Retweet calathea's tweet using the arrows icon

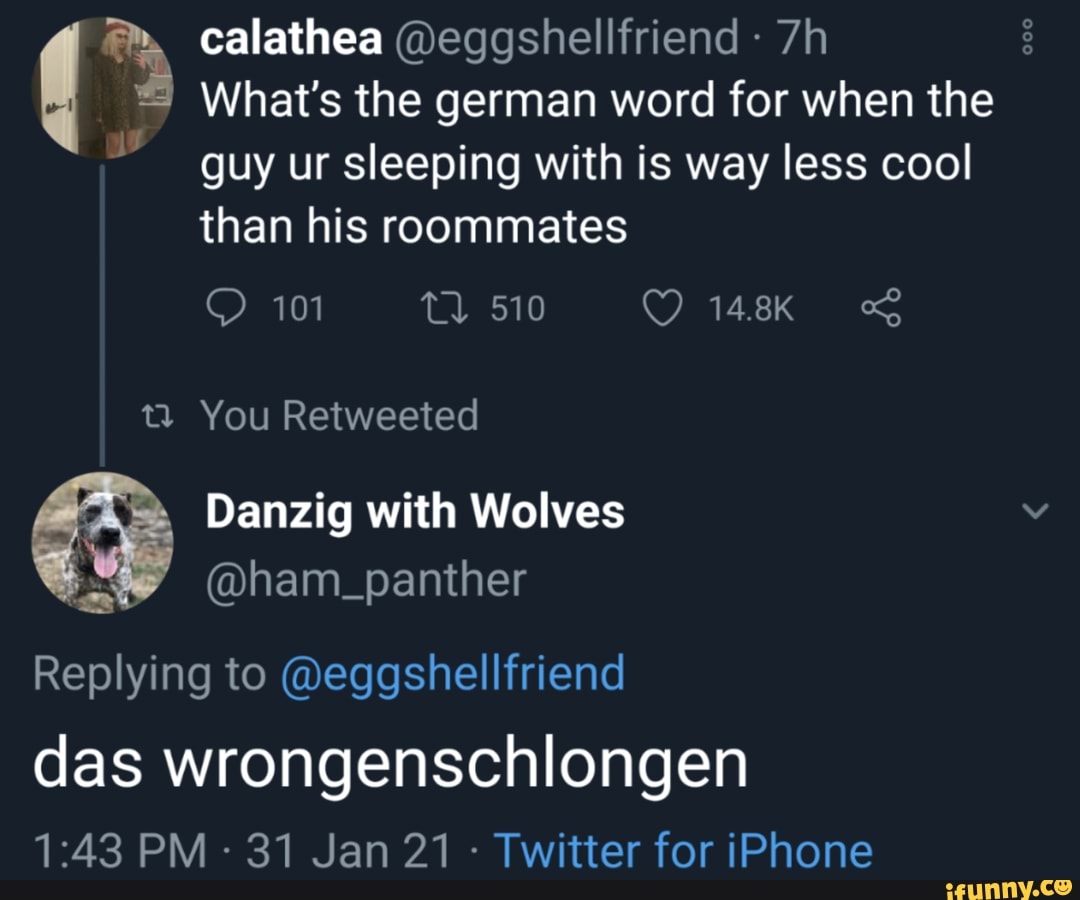[x=445, y=308]
